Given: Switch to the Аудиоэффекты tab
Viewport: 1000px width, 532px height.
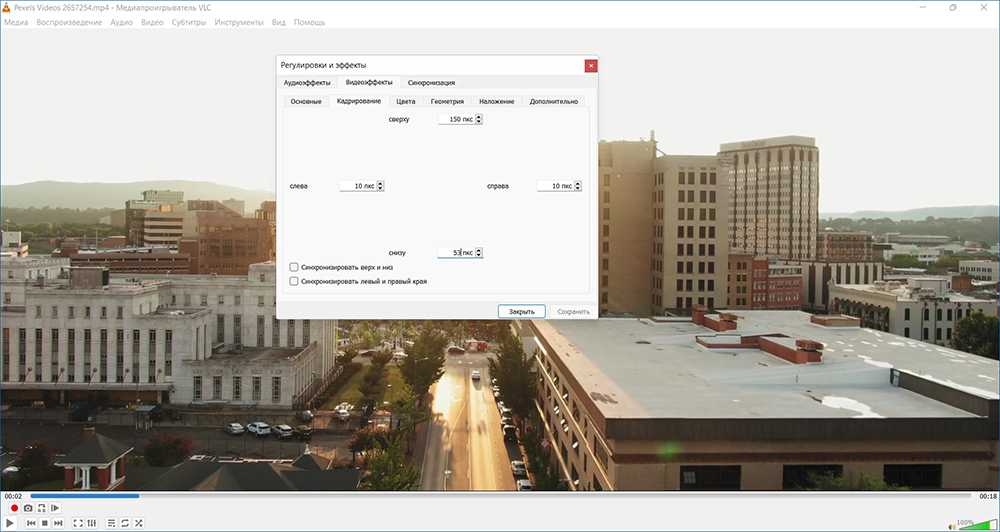Looking at the screenshot, I should pos(304,82).
